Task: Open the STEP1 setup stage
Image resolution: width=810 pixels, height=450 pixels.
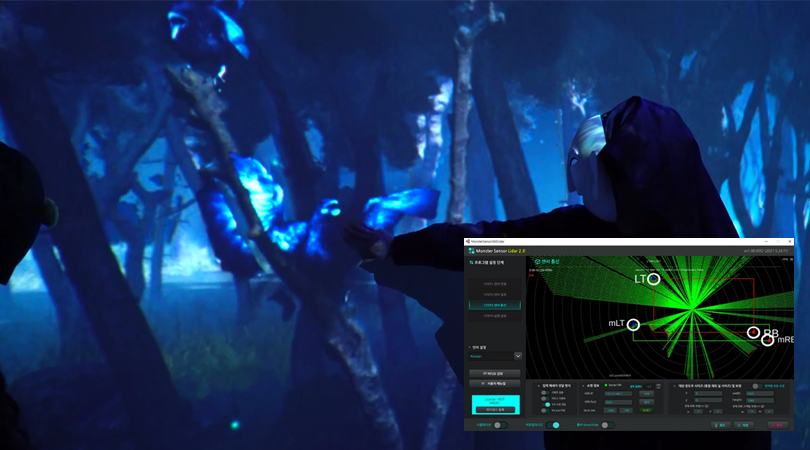Action: pos(495,284)
